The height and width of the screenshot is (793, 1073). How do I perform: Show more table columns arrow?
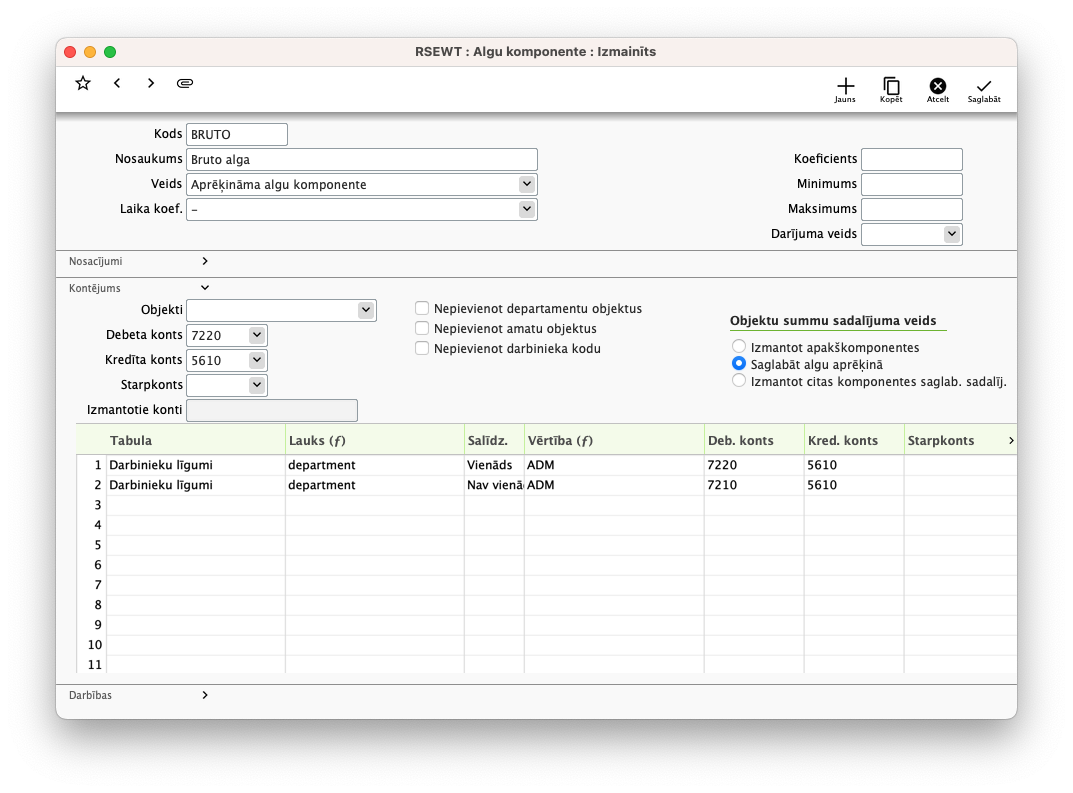1011,441
